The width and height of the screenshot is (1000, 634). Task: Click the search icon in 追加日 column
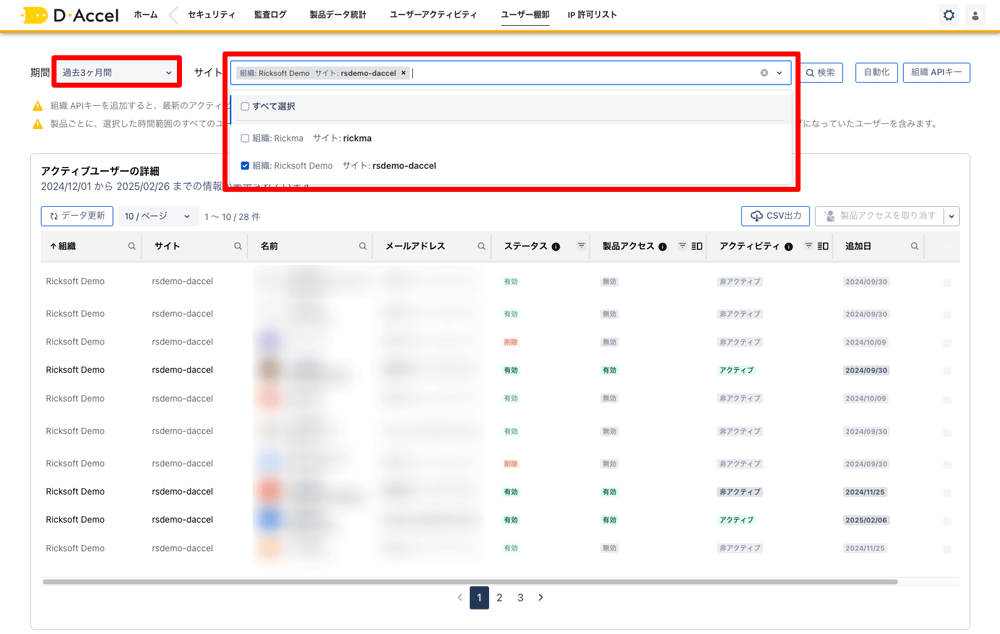pyautogui.click(x=915, y=246)
